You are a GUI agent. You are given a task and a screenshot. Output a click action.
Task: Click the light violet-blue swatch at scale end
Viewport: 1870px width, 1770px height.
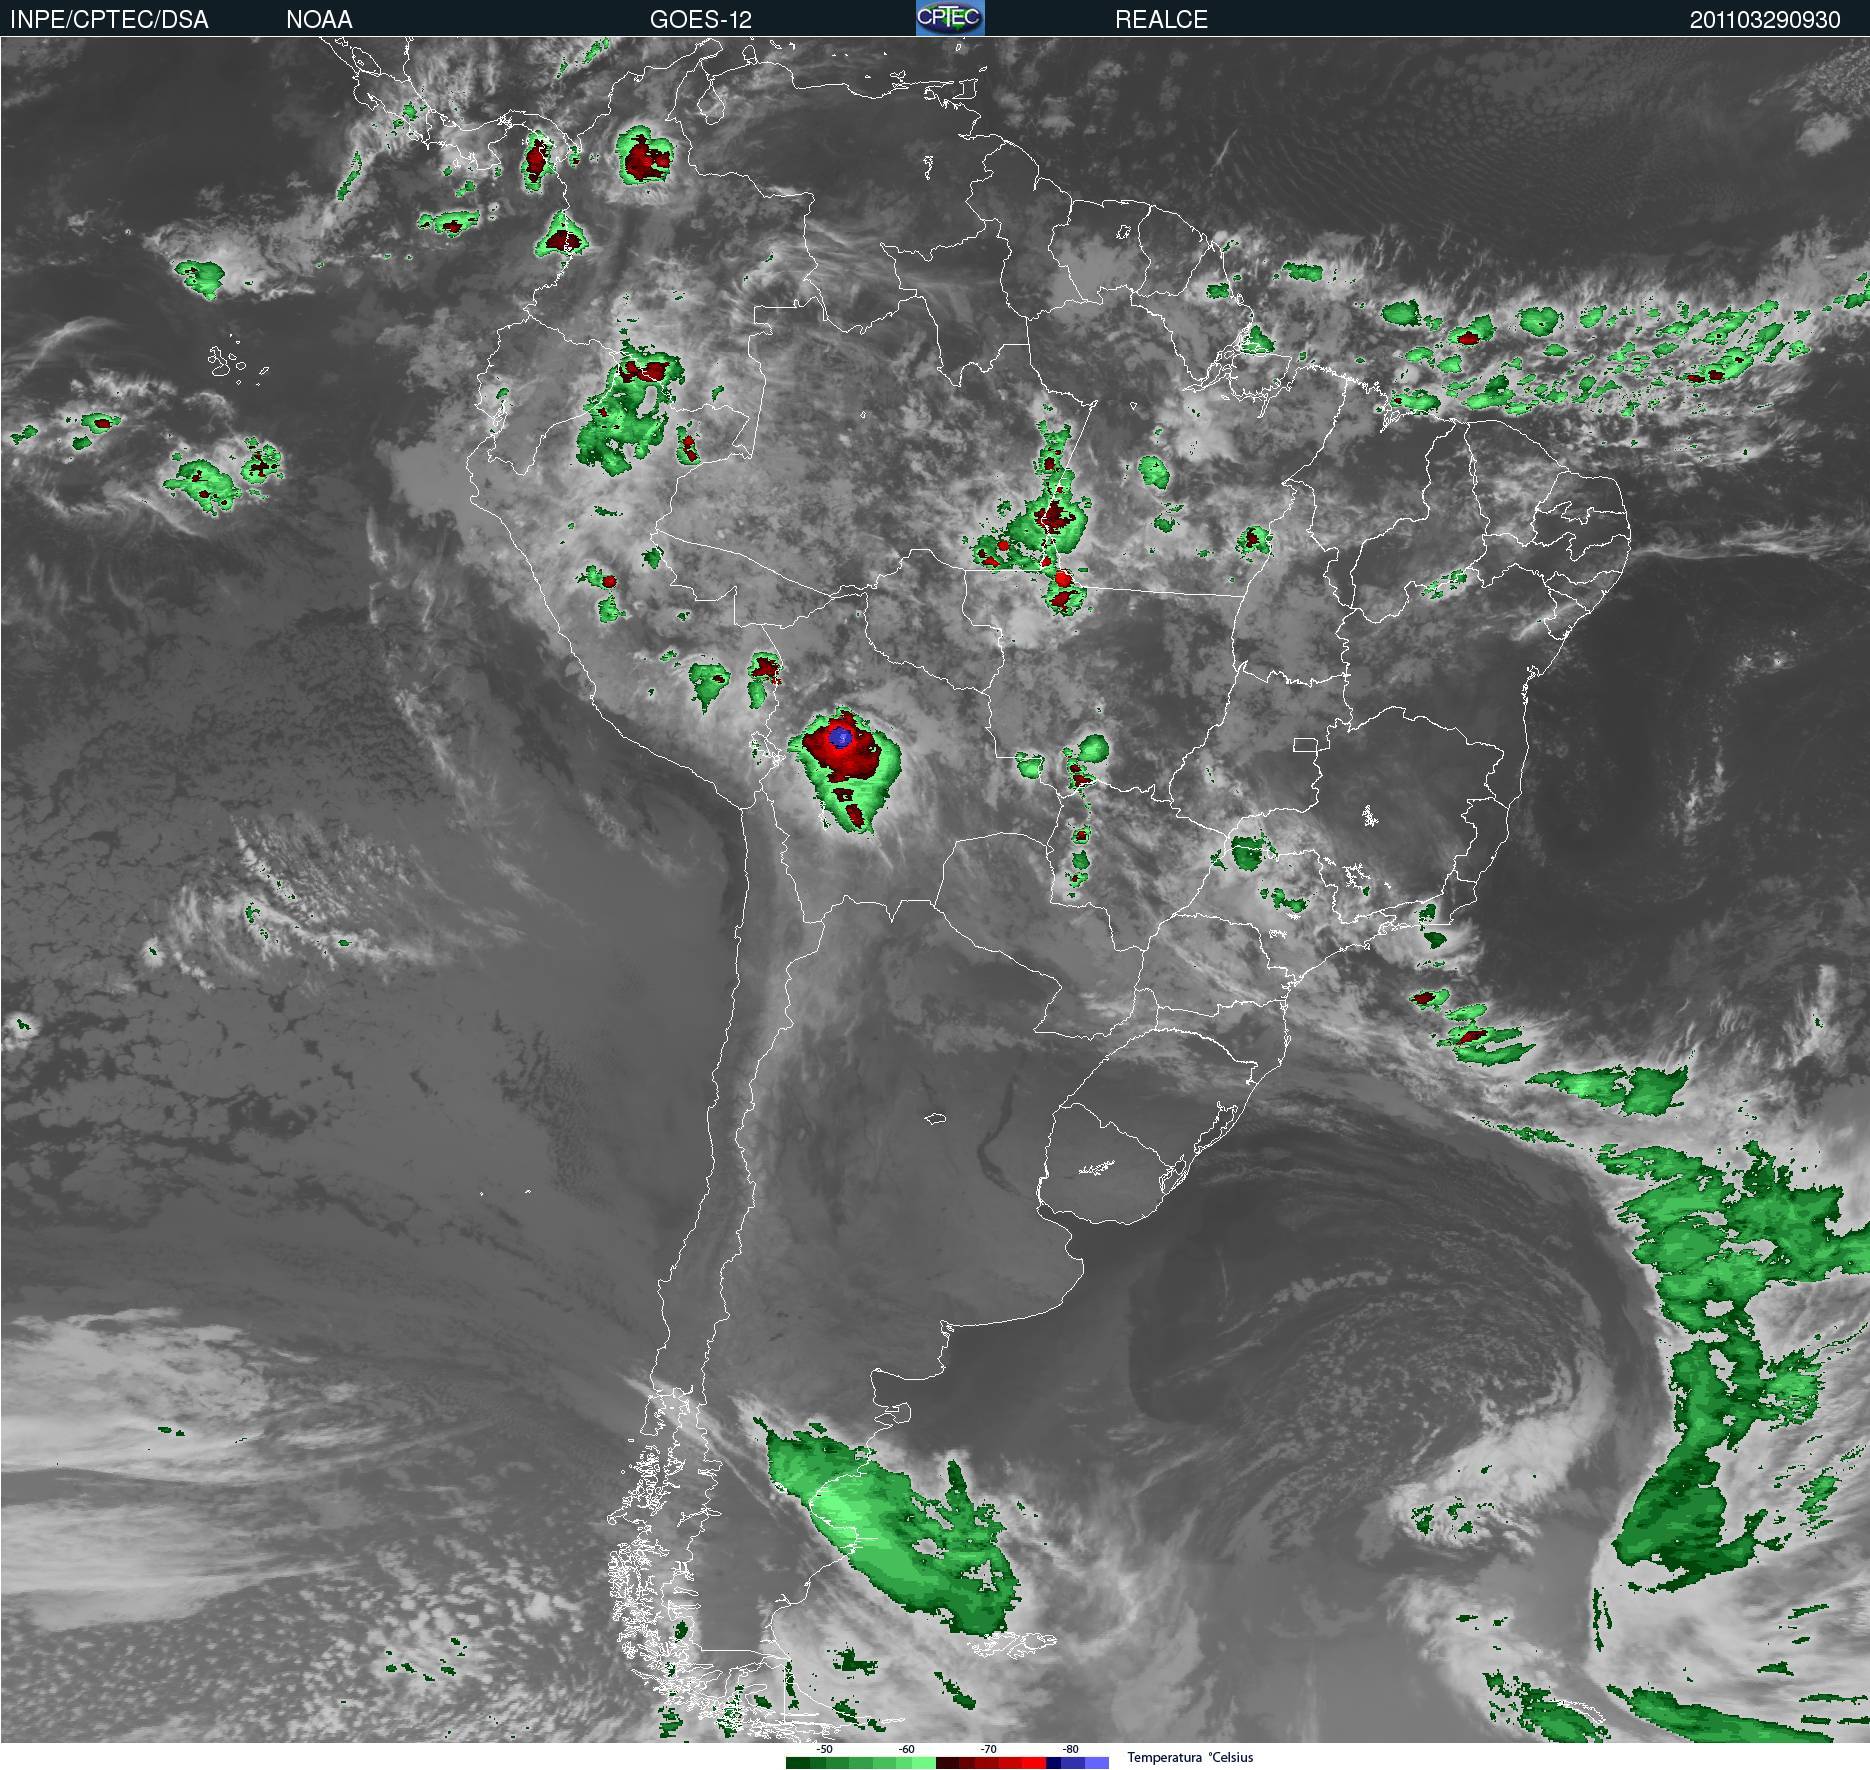pos(1097,1763)
